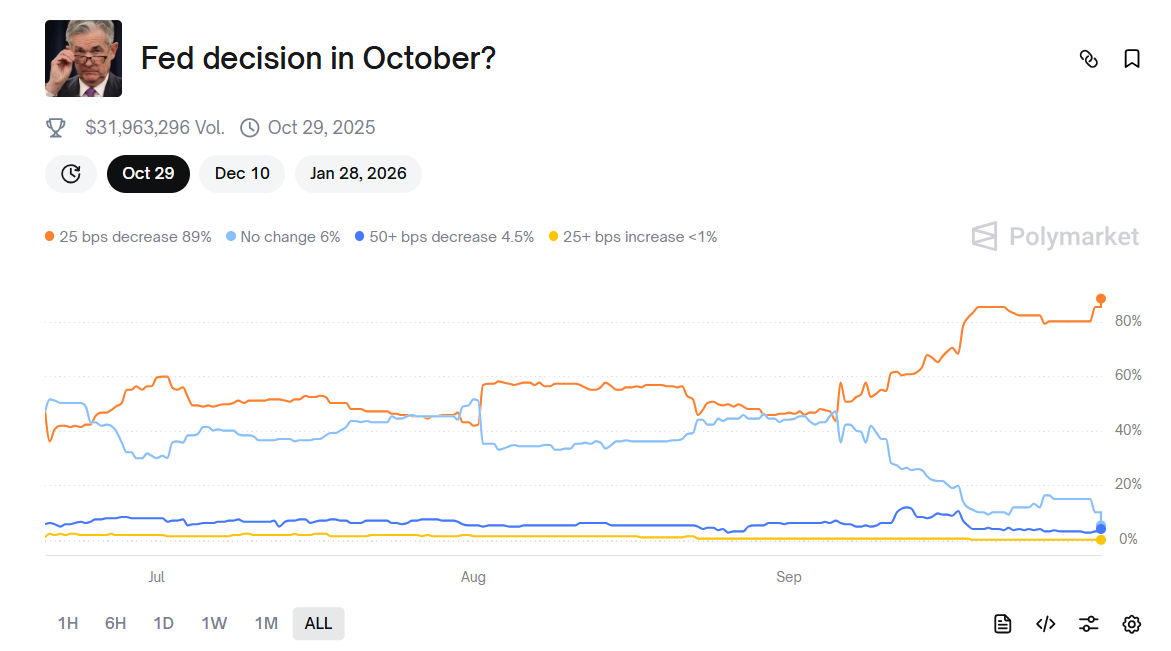Image resolution: width=1171 pixels, height=651 pixels.
Task: Bookmark this Fed decision market
Action: [1132, 59]
